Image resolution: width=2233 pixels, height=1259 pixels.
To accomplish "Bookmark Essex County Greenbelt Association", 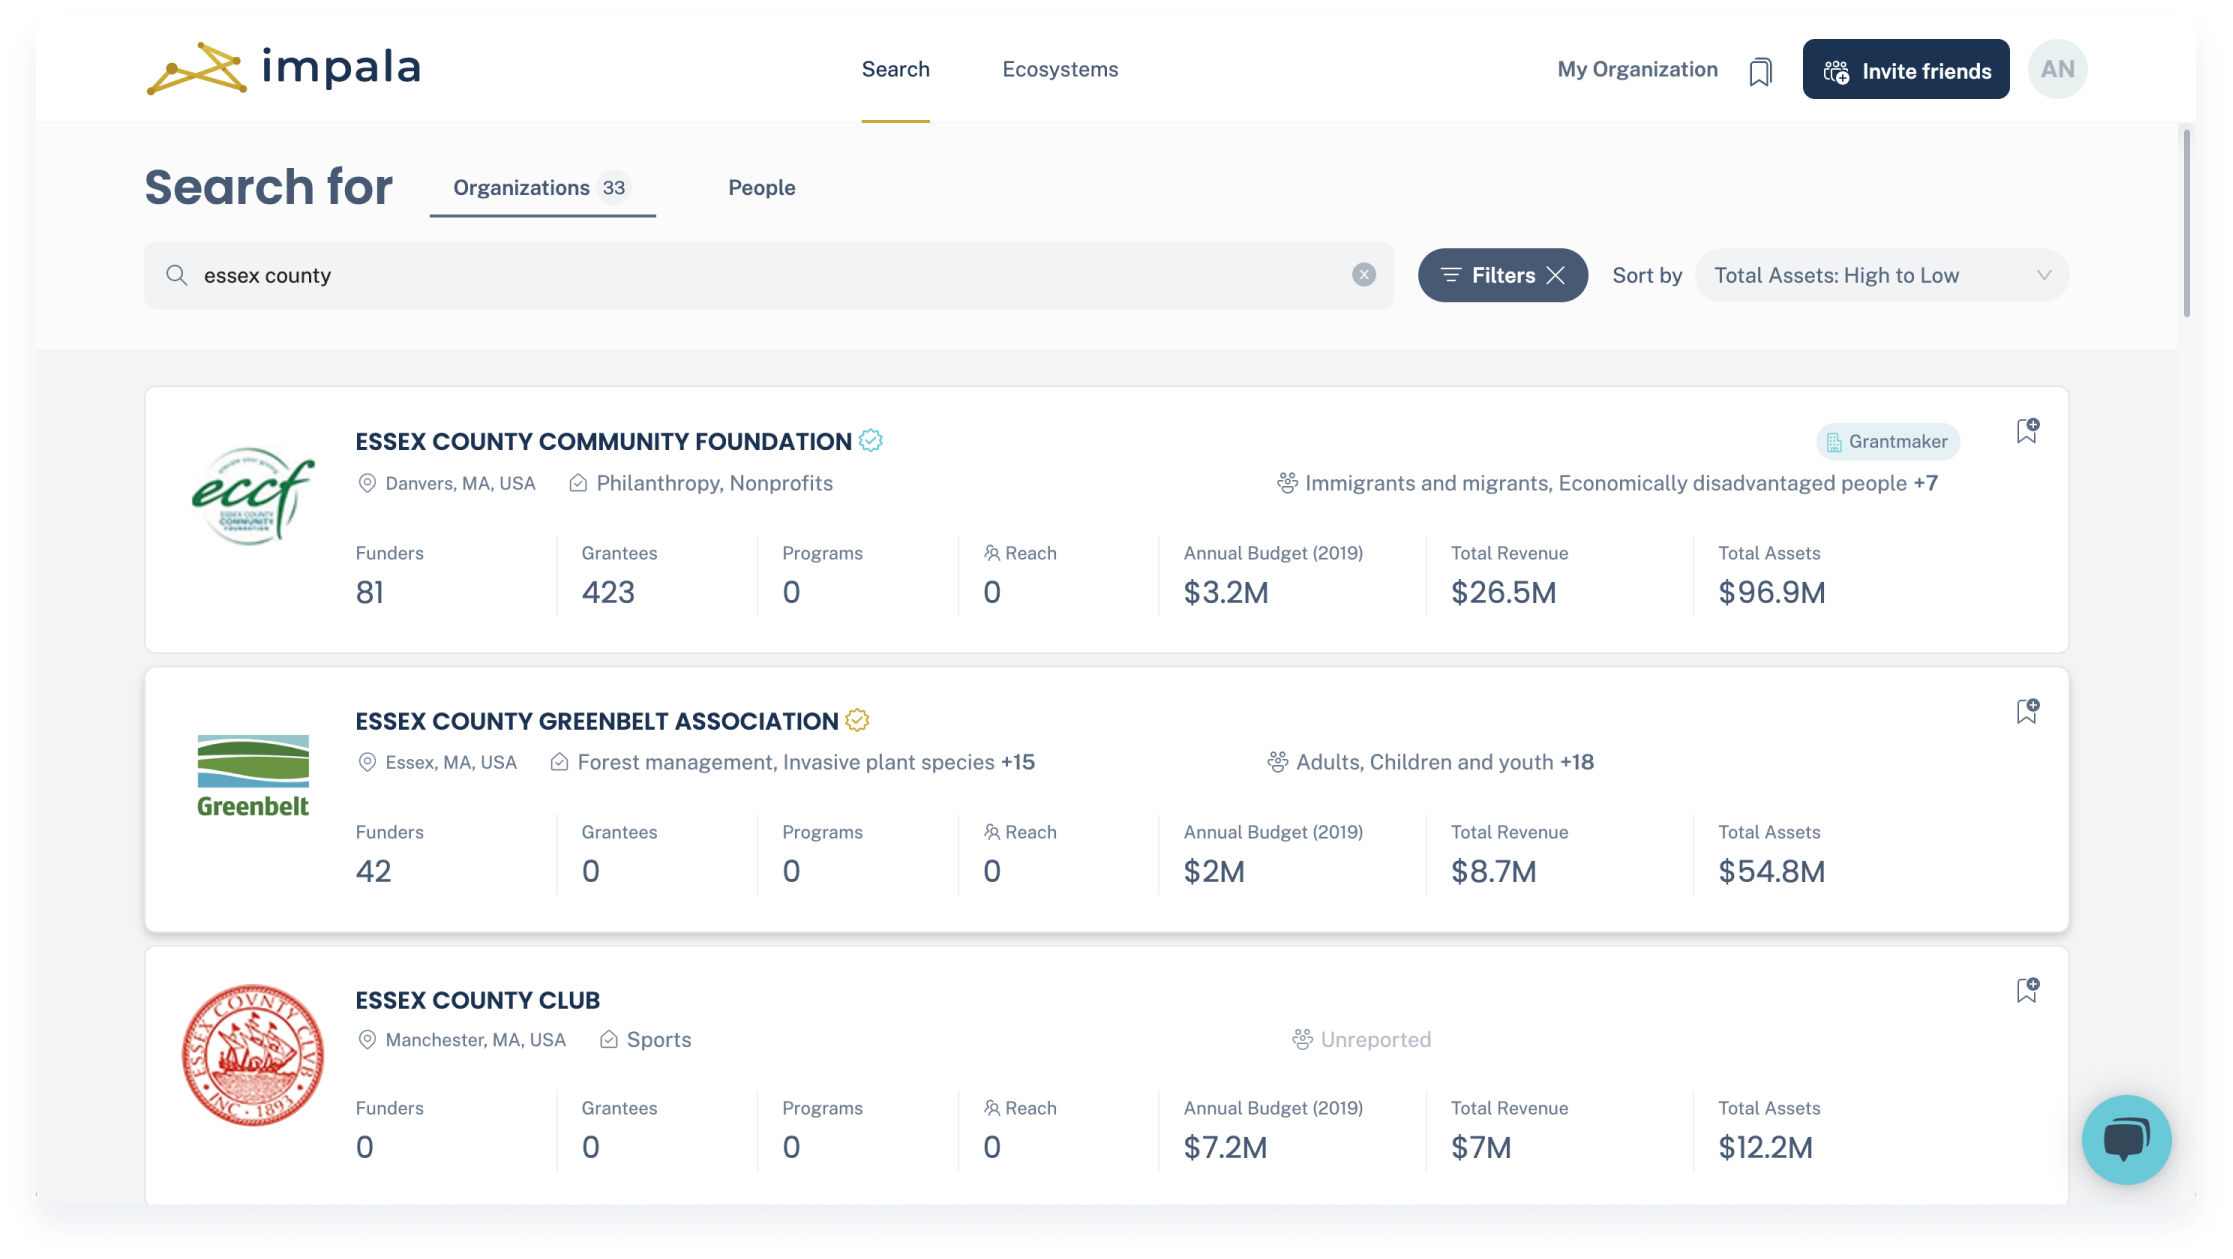I will coord(2026,711).
